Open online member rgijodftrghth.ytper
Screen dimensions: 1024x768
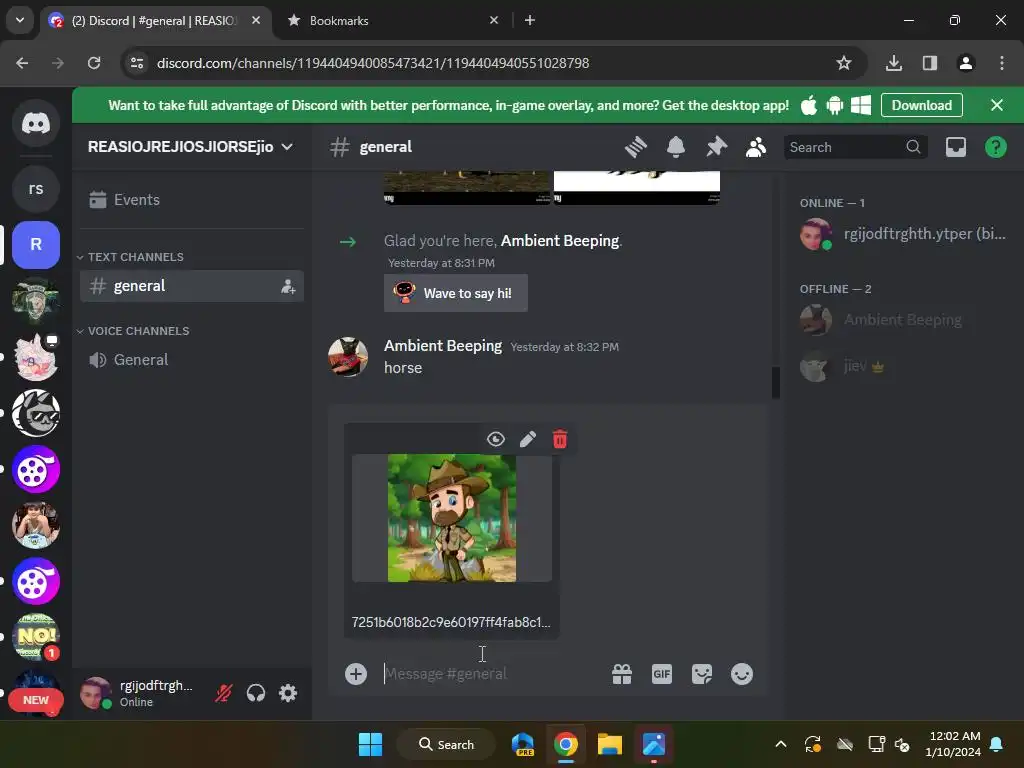(903, 234)
